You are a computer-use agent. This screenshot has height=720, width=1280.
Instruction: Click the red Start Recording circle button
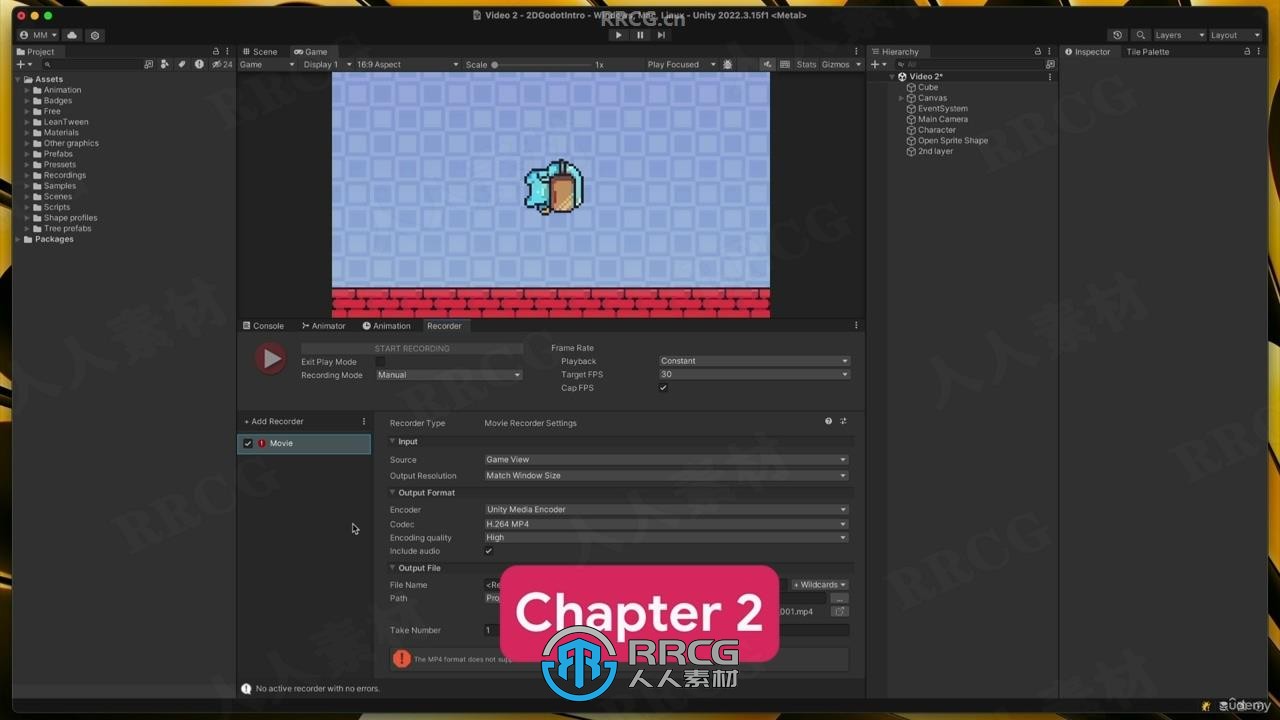coord(269,359)
